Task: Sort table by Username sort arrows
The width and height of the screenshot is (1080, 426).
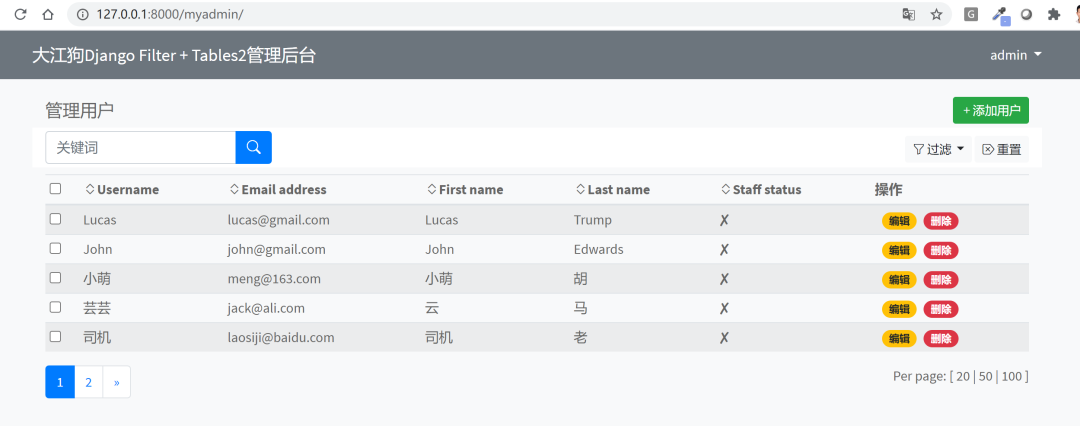Action: point(90,189)
